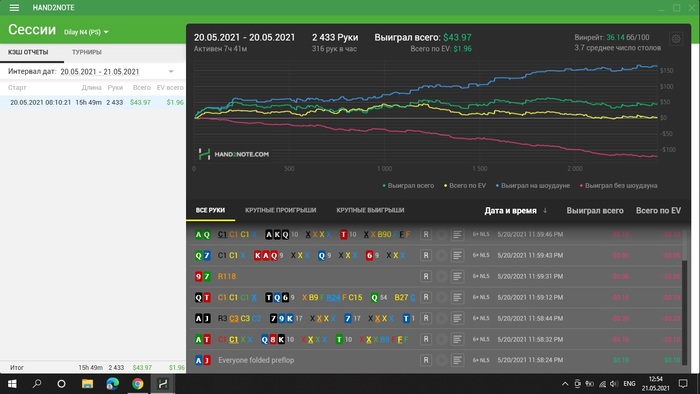The image size is (700, 394).
Task: Click ENG language indicator in tray
Action: click(629, 384)
